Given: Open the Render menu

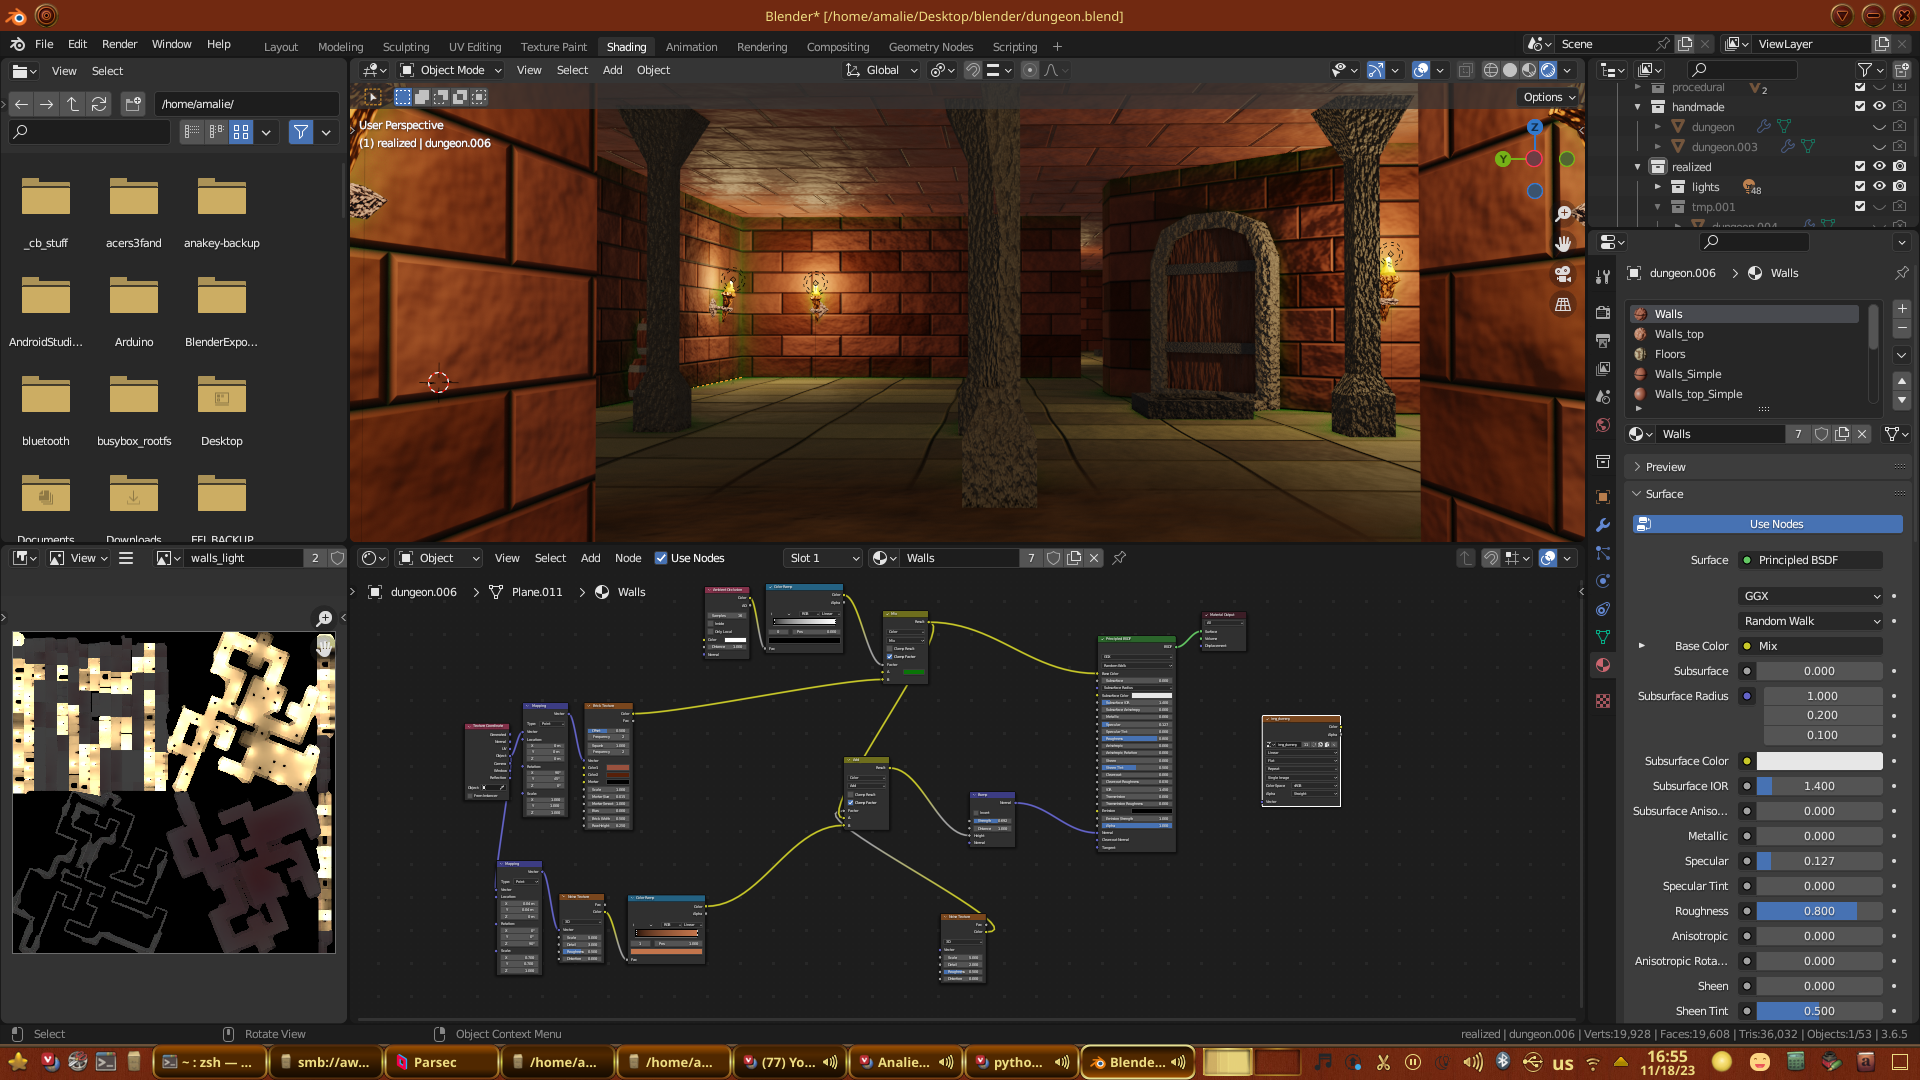Looking at the screenshot, I should pos(119,44).
